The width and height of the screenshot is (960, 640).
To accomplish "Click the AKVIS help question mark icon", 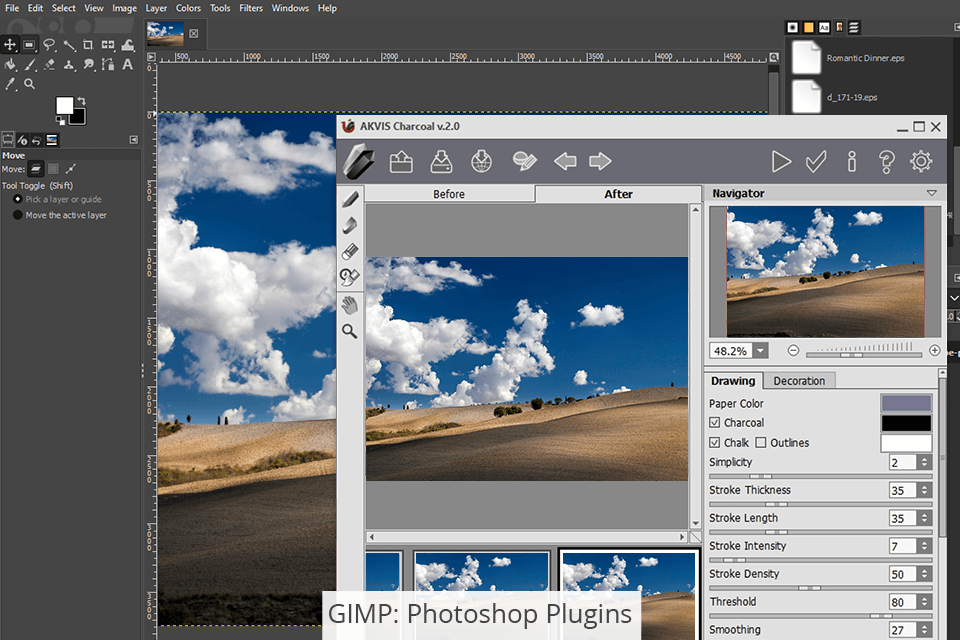I will [886, 161].
